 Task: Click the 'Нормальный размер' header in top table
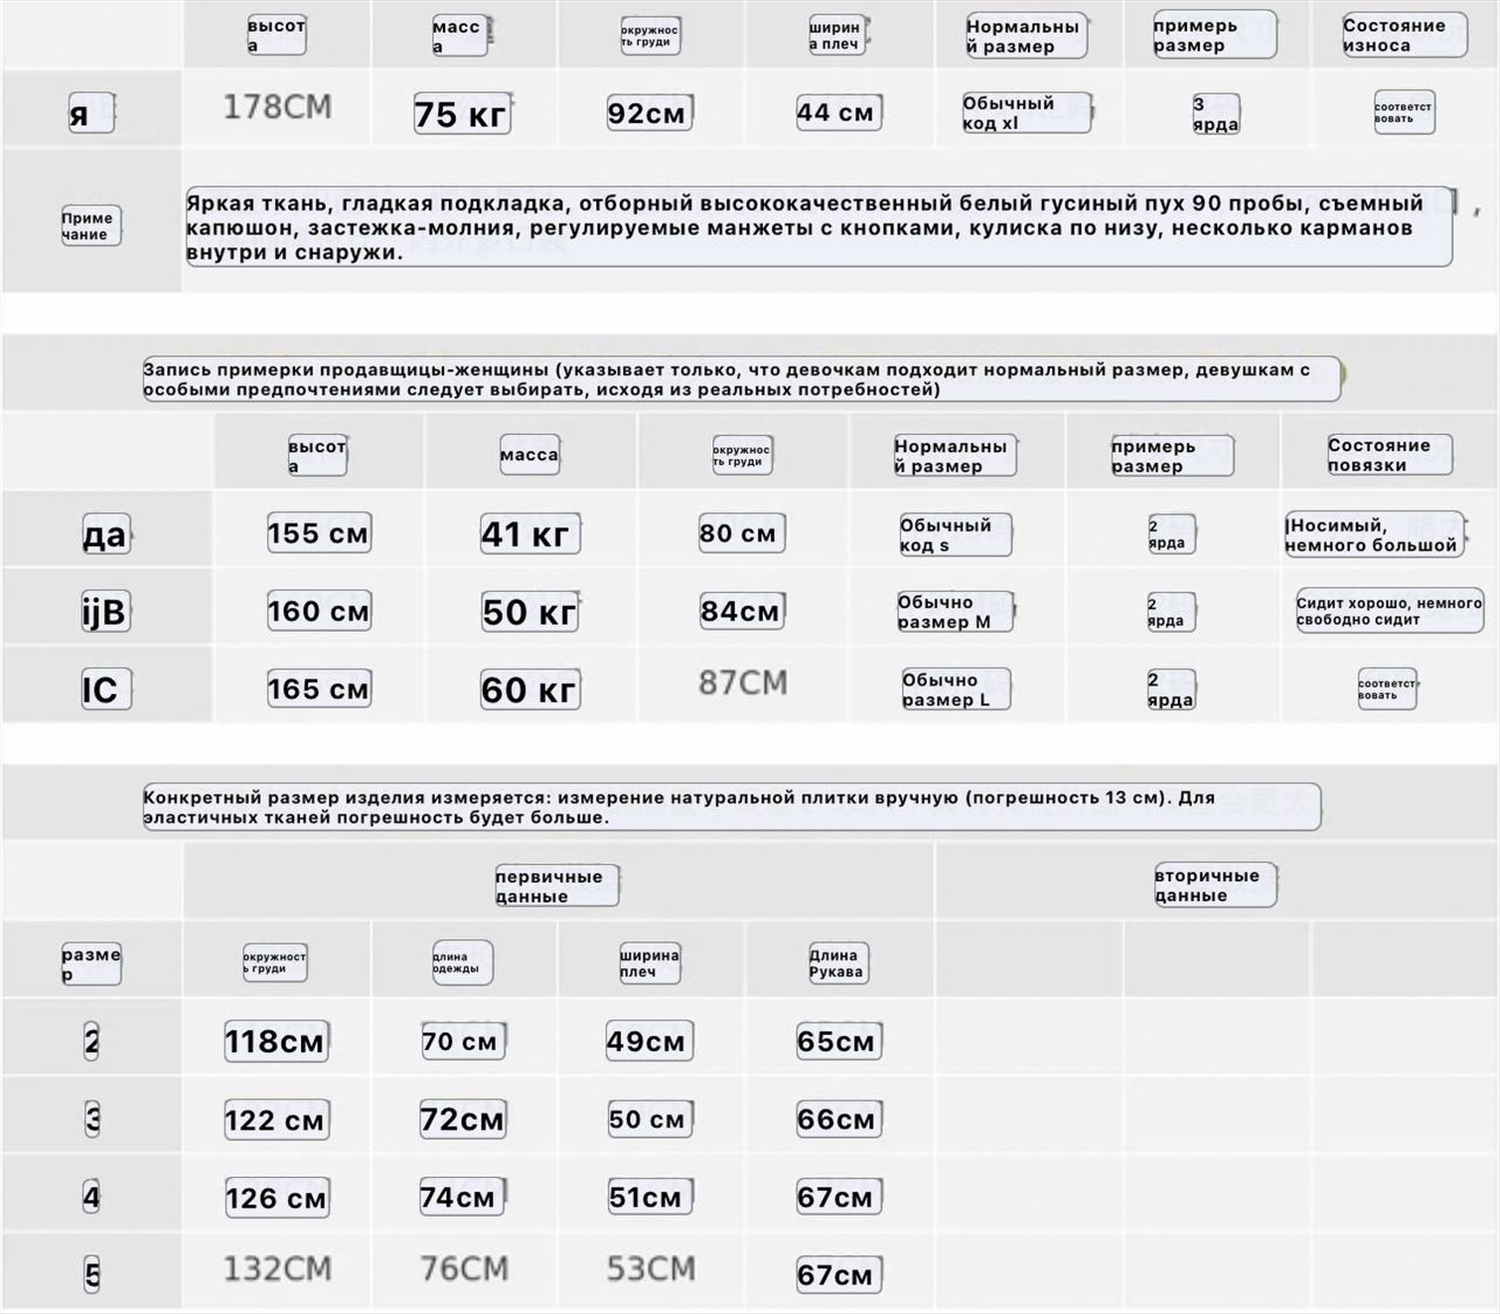[1025, 36]
